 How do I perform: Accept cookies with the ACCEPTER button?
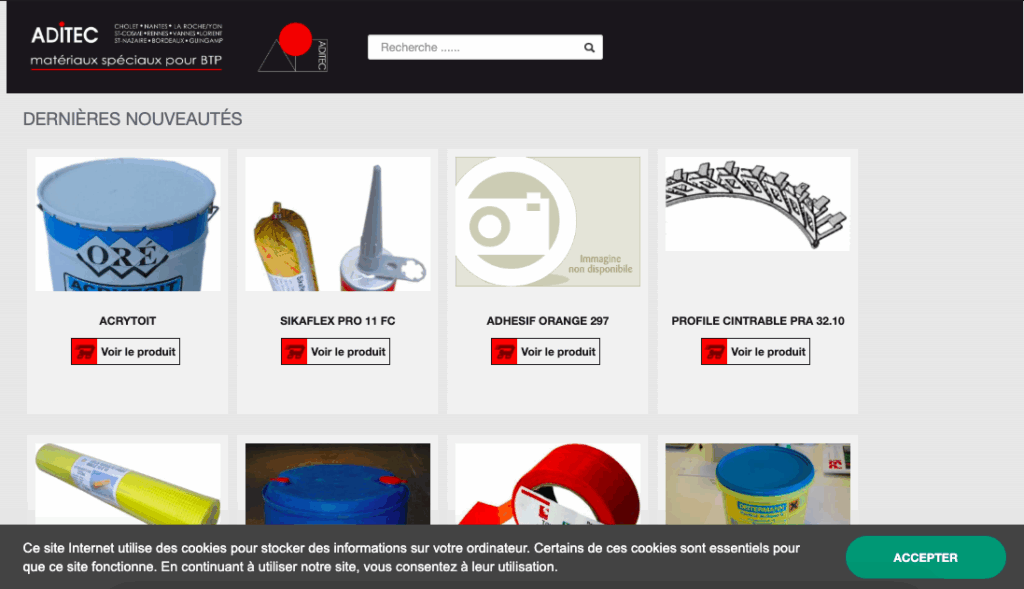925,557
